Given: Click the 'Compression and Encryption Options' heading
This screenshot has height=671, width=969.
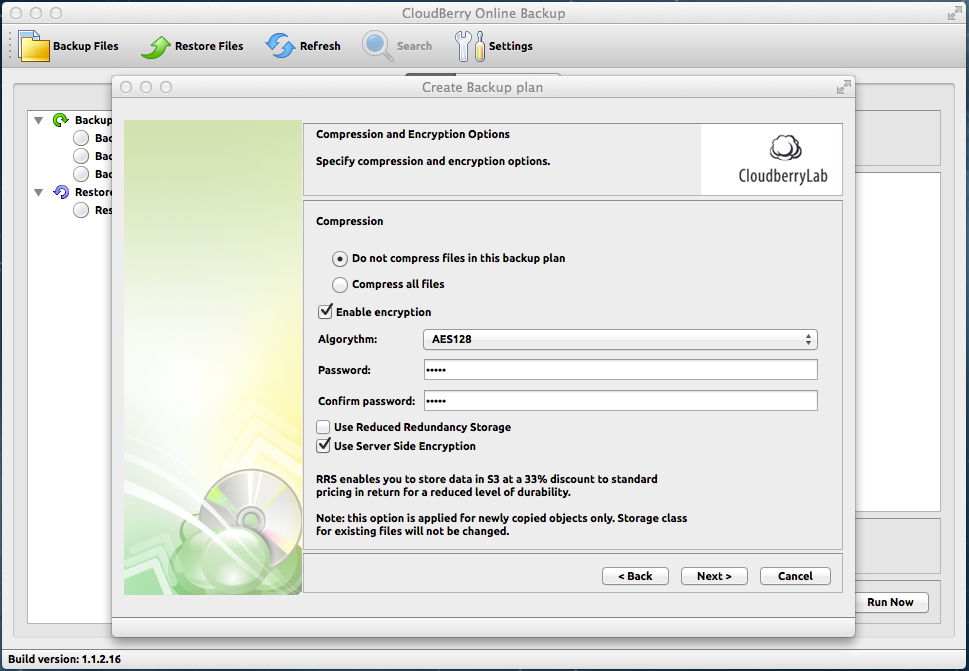Looking at the screenshot, I should click(413, 134).
